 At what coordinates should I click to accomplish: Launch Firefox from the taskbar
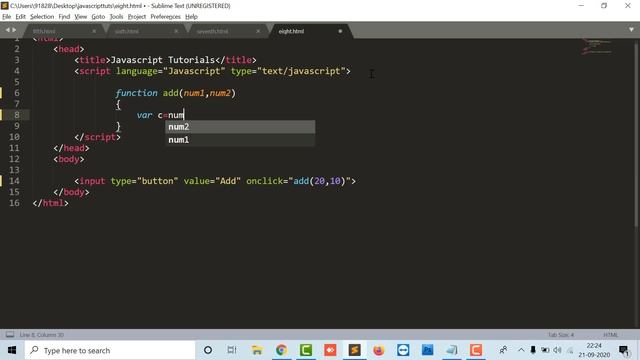[x=379, y=350]
